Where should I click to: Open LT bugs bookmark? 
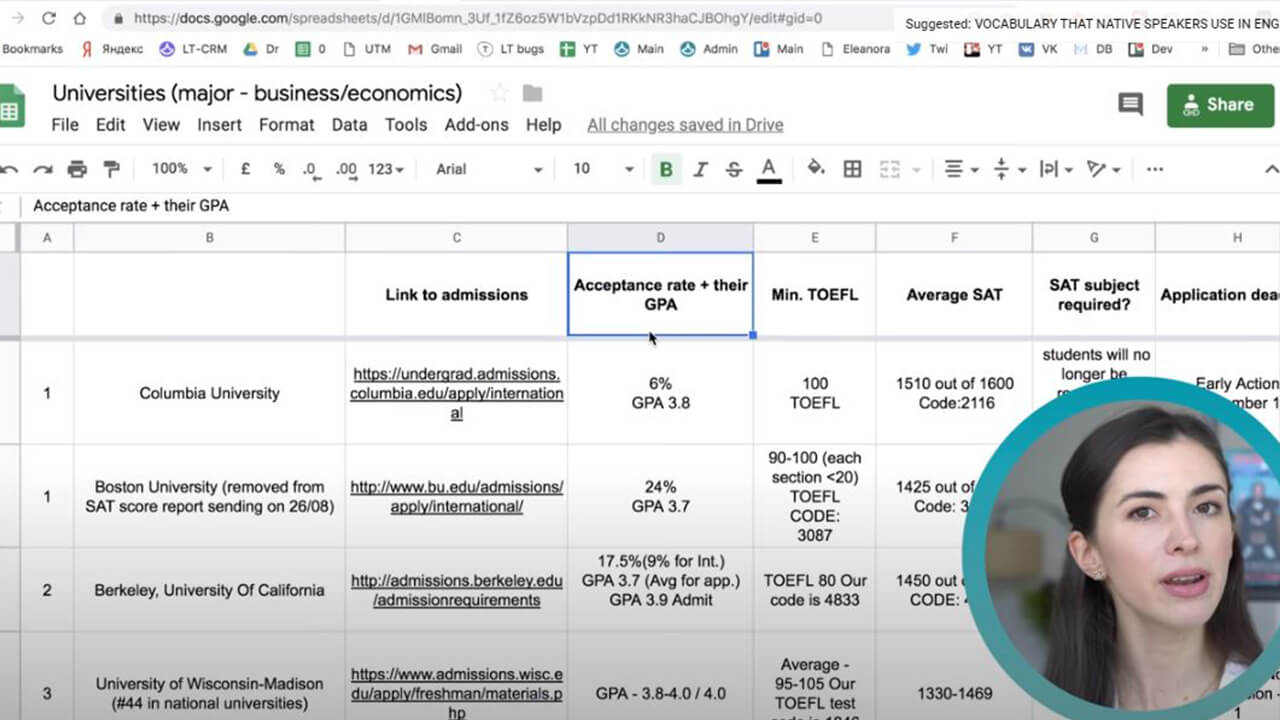tap(509, 48)
